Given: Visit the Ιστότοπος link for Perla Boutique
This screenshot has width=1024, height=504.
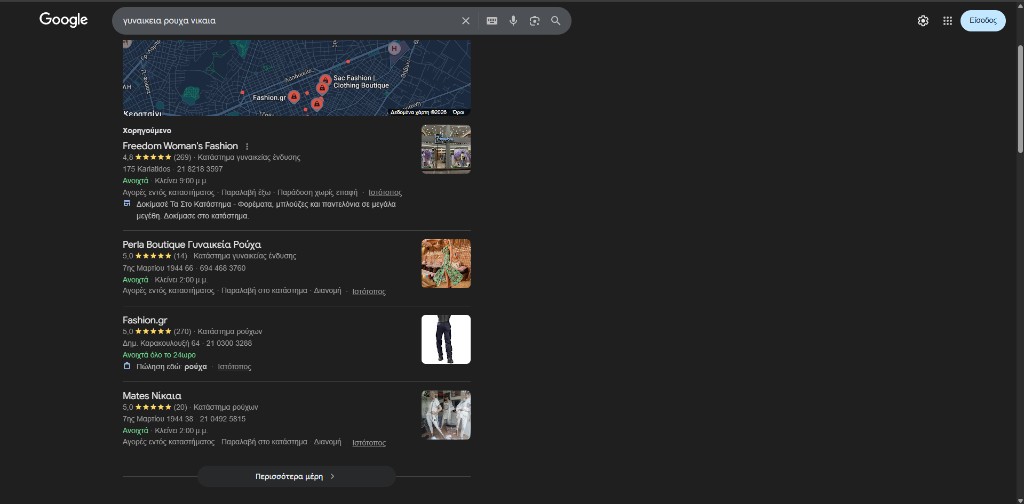Looking at the screenshot, I should coord(369,291).
